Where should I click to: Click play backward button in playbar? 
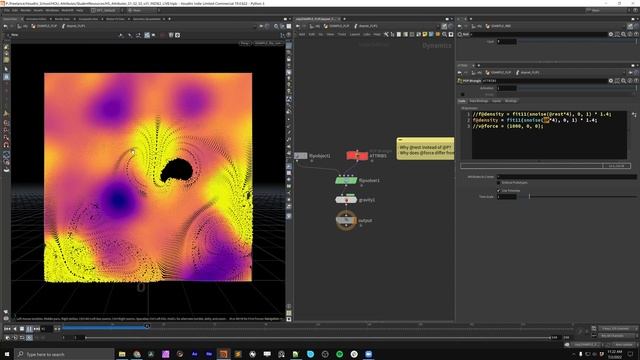coord(15,328)
